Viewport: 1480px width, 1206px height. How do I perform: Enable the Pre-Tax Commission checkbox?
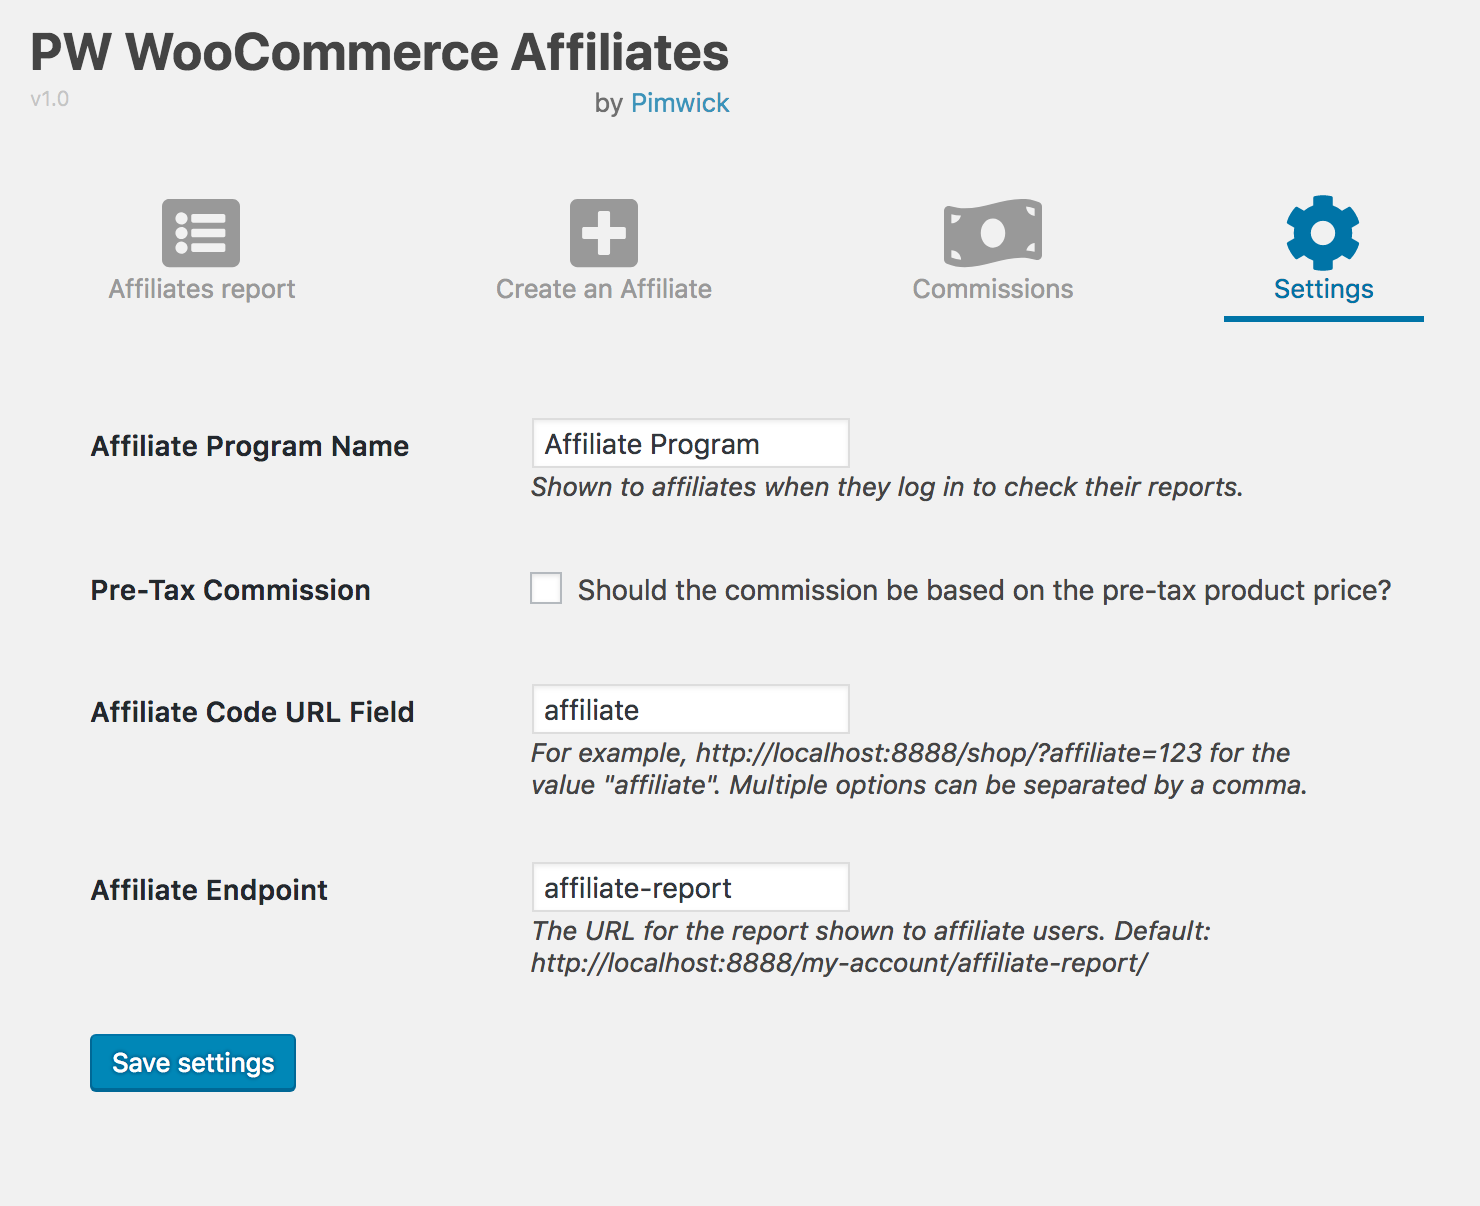point(546,588)
